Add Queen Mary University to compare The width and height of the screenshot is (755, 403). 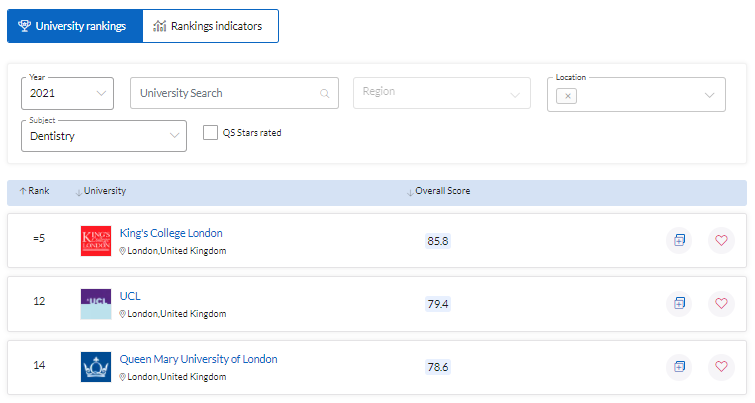pos(679,366)
